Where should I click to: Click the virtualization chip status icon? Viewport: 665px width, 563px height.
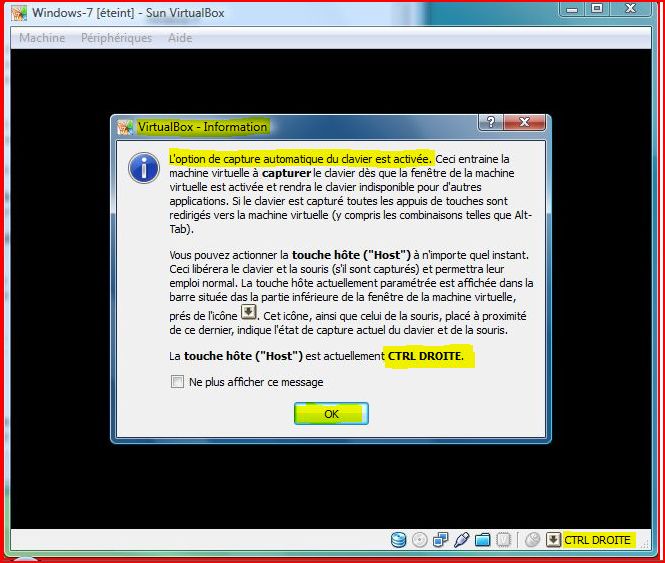coord(503,540)
